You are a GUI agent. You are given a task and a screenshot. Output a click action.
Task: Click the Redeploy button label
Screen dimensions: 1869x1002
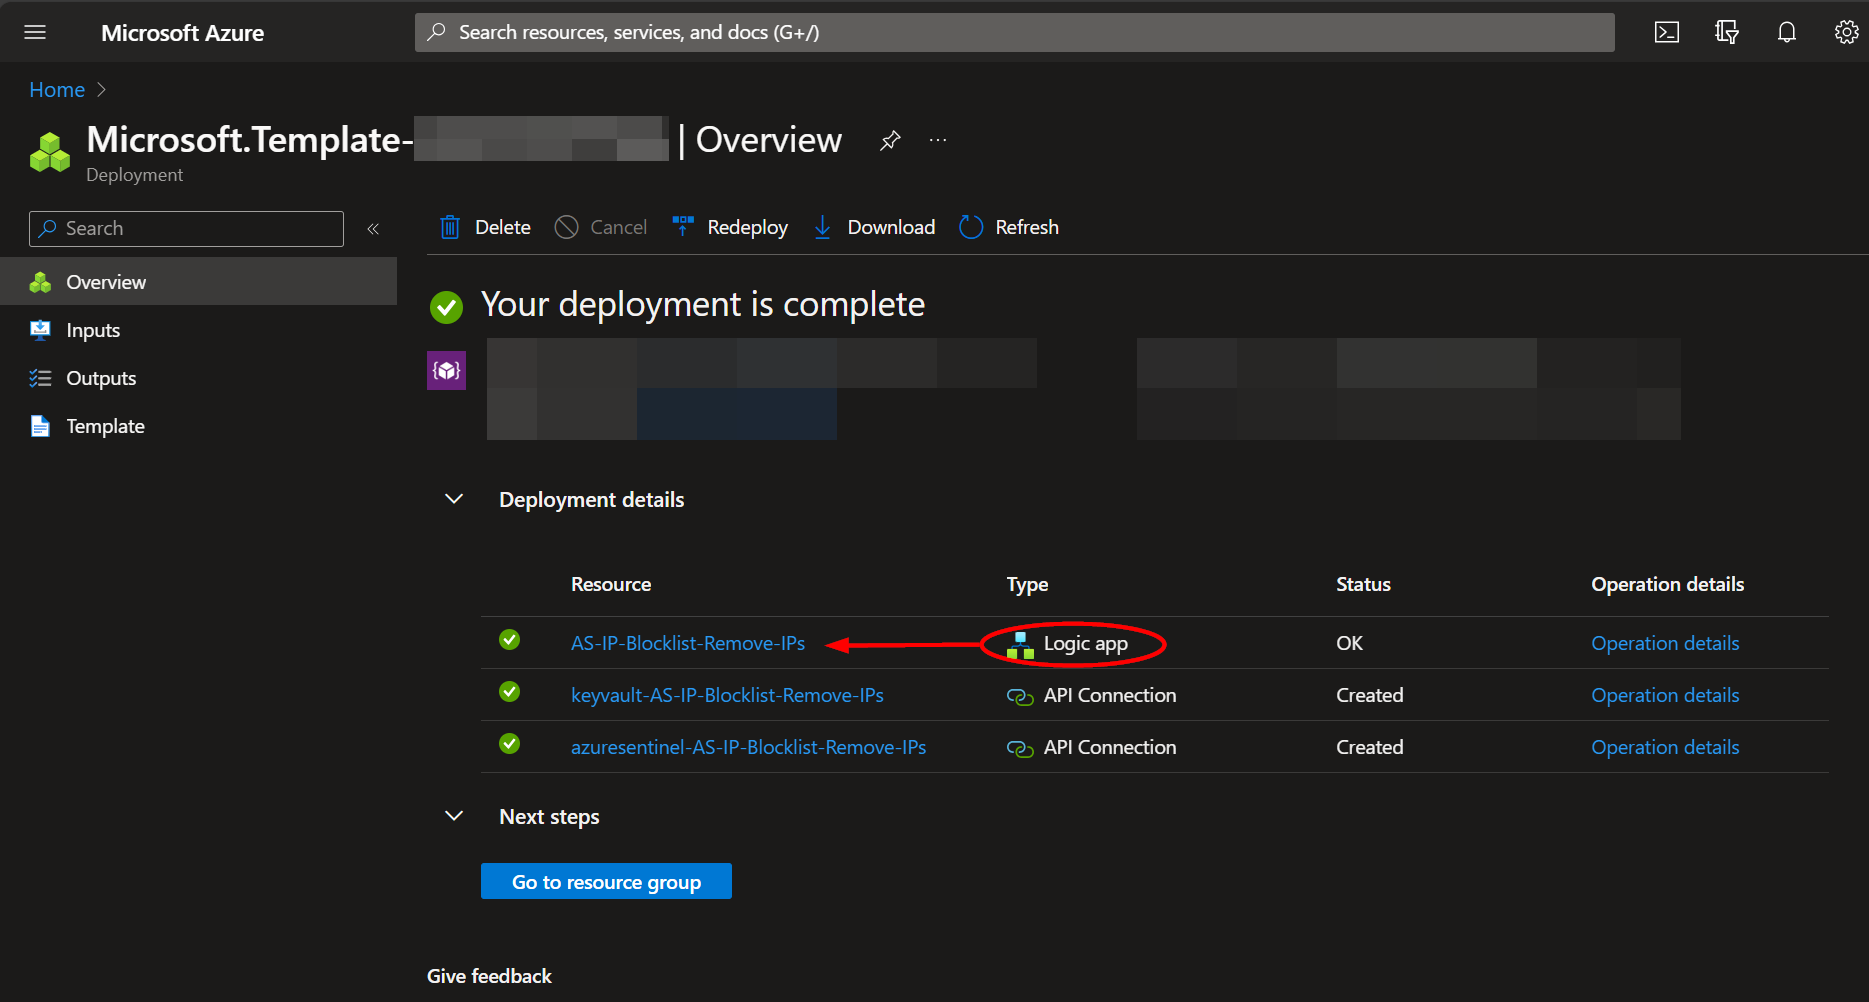(x=747, y=227)
